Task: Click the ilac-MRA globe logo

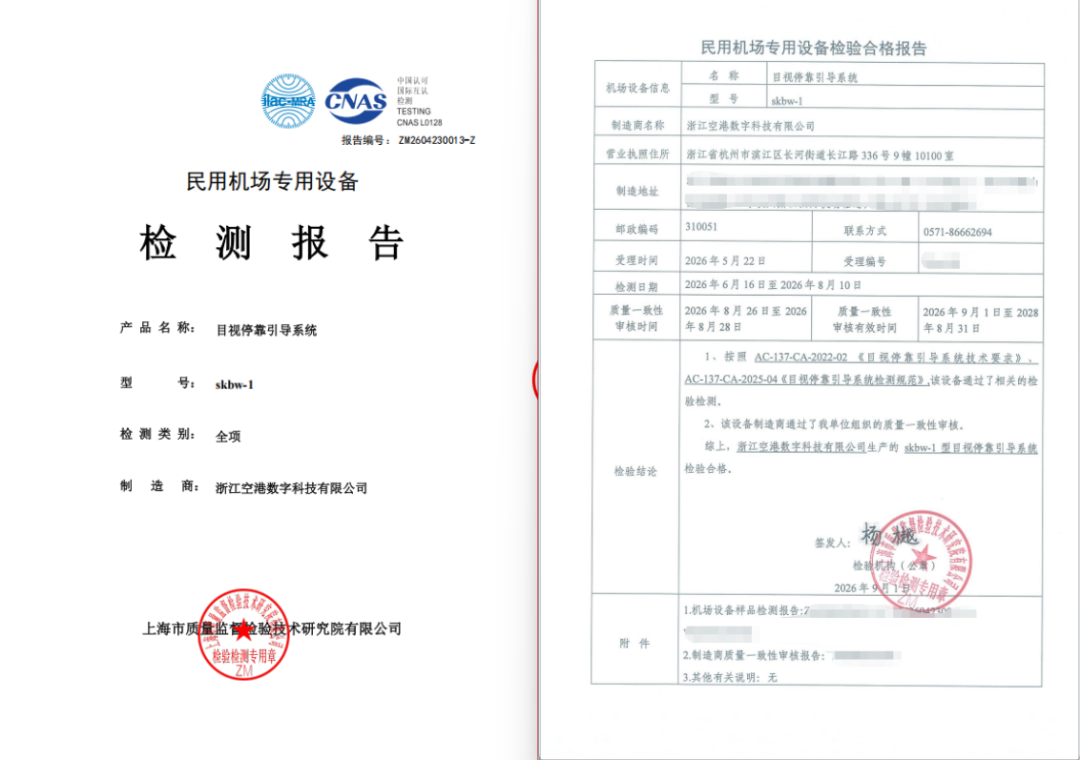Action: [289, 101]
